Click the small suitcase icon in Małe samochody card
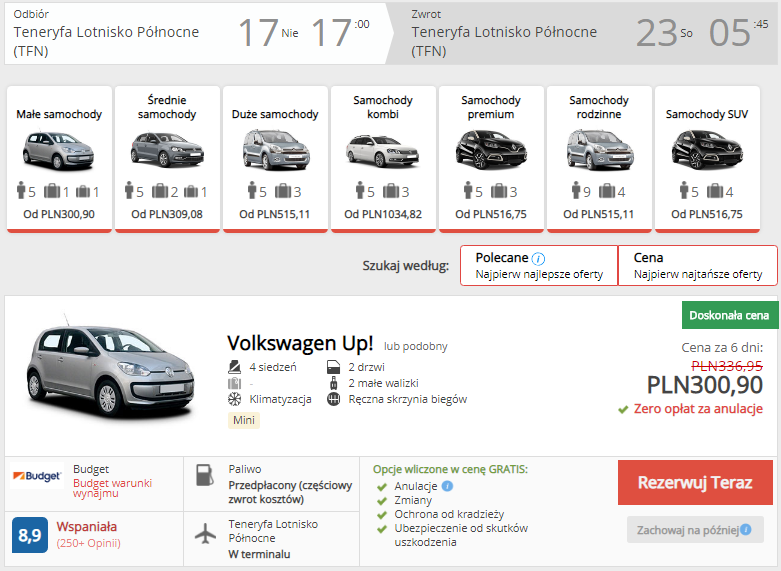The height and width of the screenshot is (571, 781). [x=83, y=191]
